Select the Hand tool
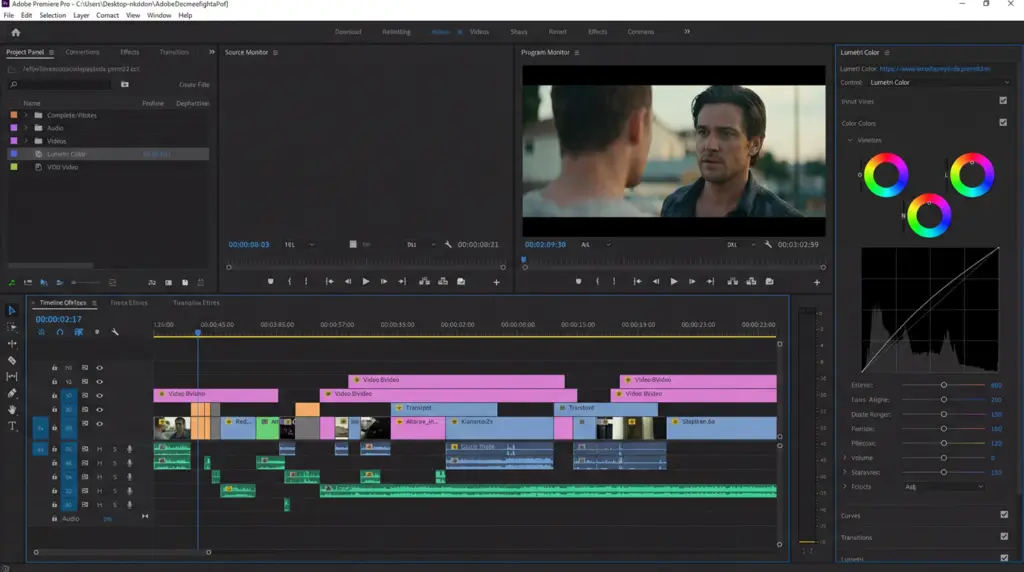1024x572 pixels. 12,409
